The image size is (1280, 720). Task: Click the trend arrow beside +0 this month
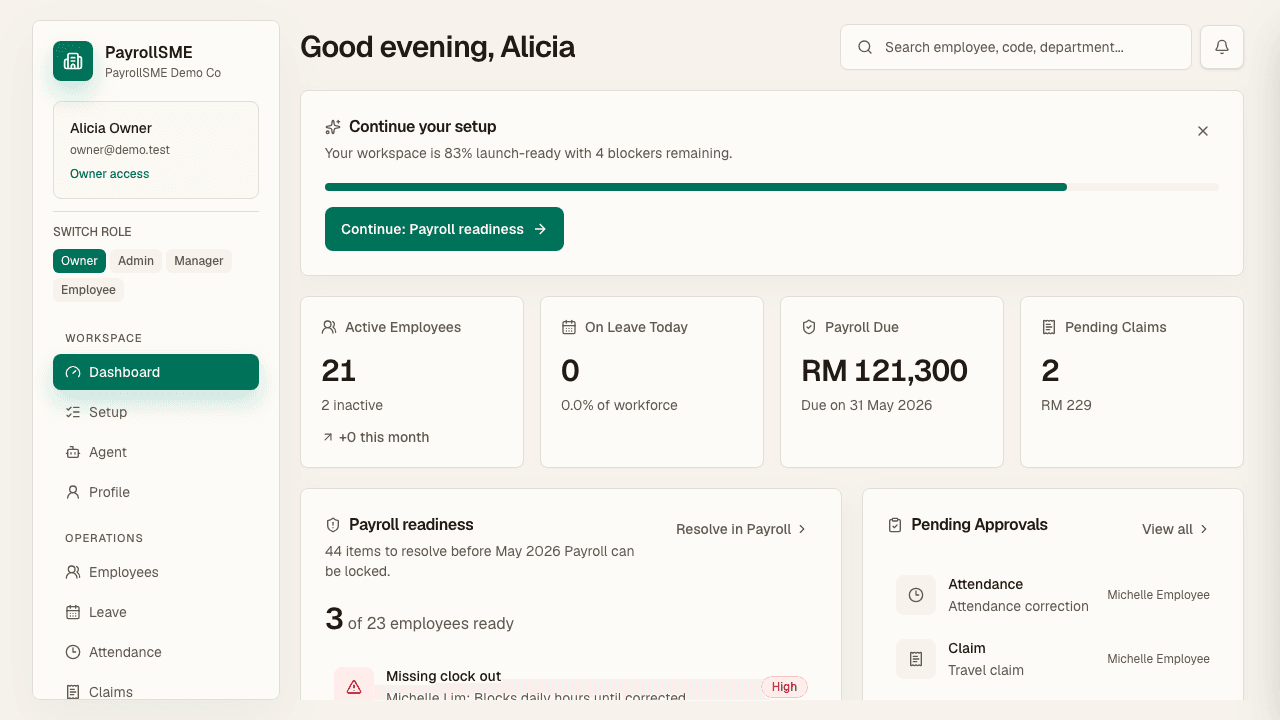point(328,437)
